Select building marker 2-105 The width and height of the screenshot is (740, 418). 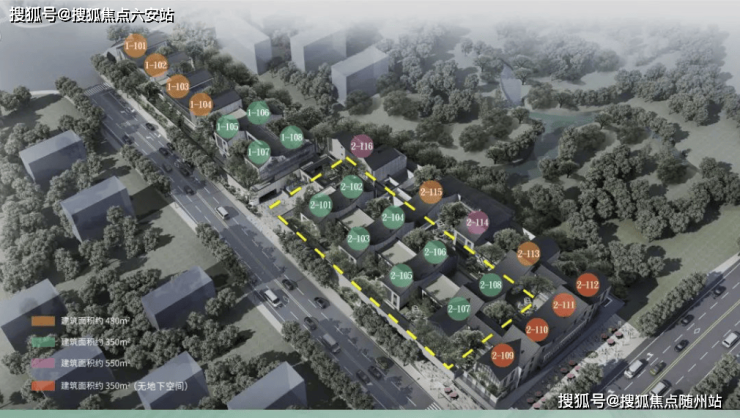pos(402,276)
